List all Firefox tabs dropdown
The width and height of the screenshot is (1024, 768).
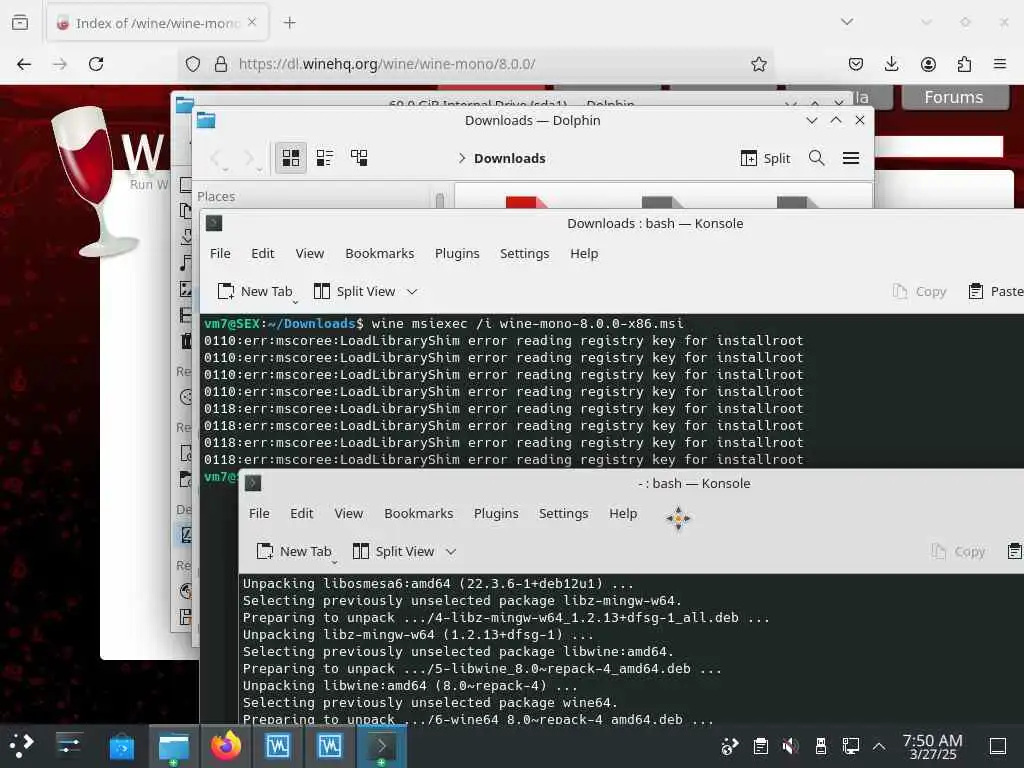pos(847,22)
